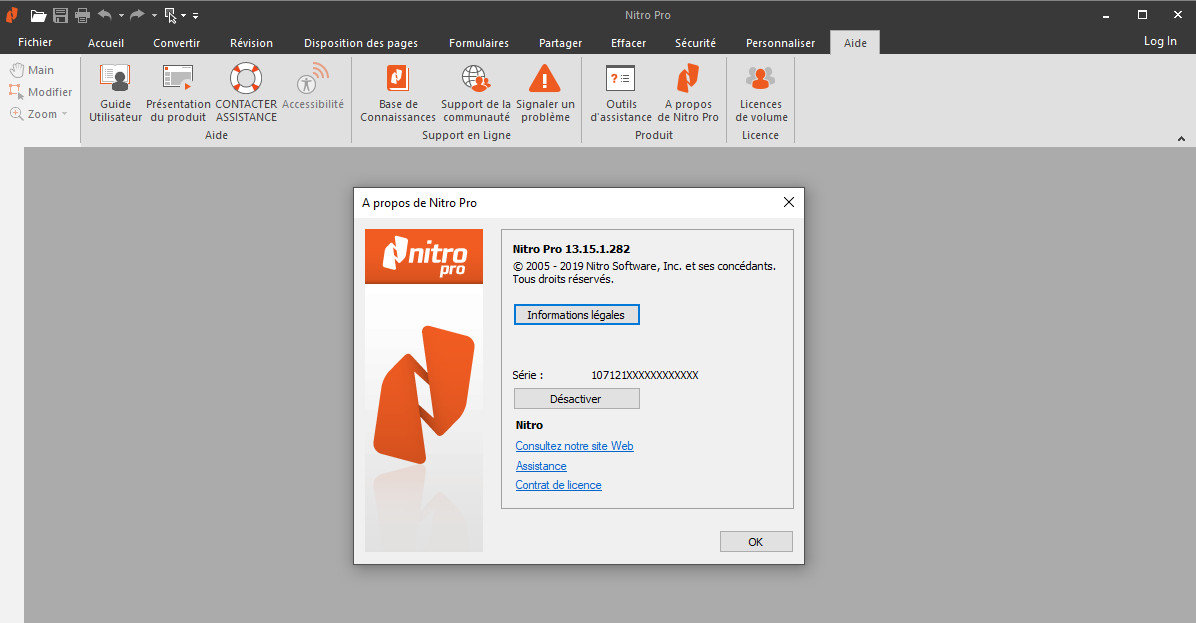Image resolution: width=1196 pixels, height=623 pixels.
Task: Switch to the Accueil tab
Action: tap(106, 43)
